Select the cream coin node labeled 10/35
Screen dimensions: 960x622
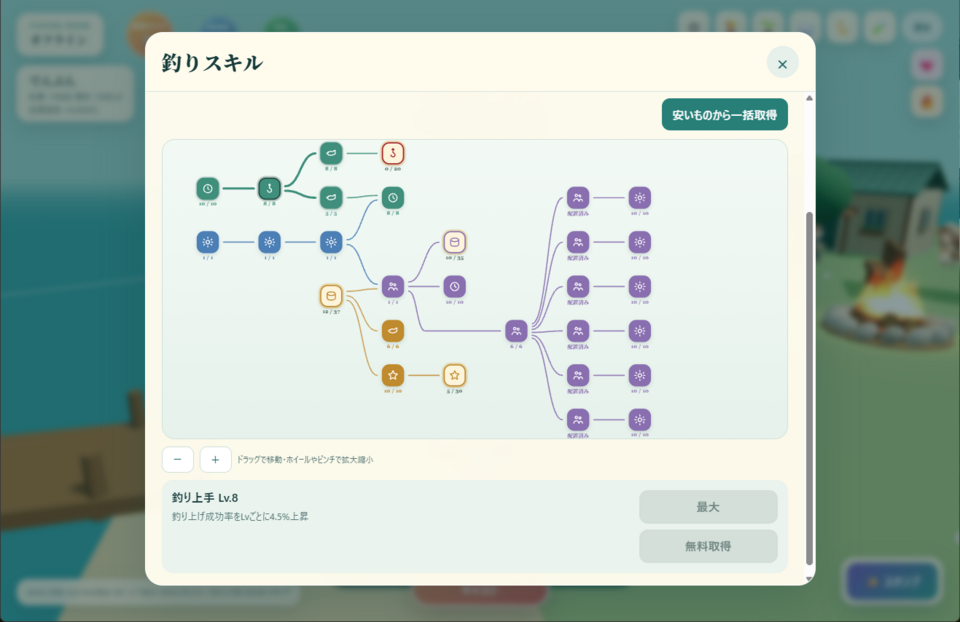point(454,242)
